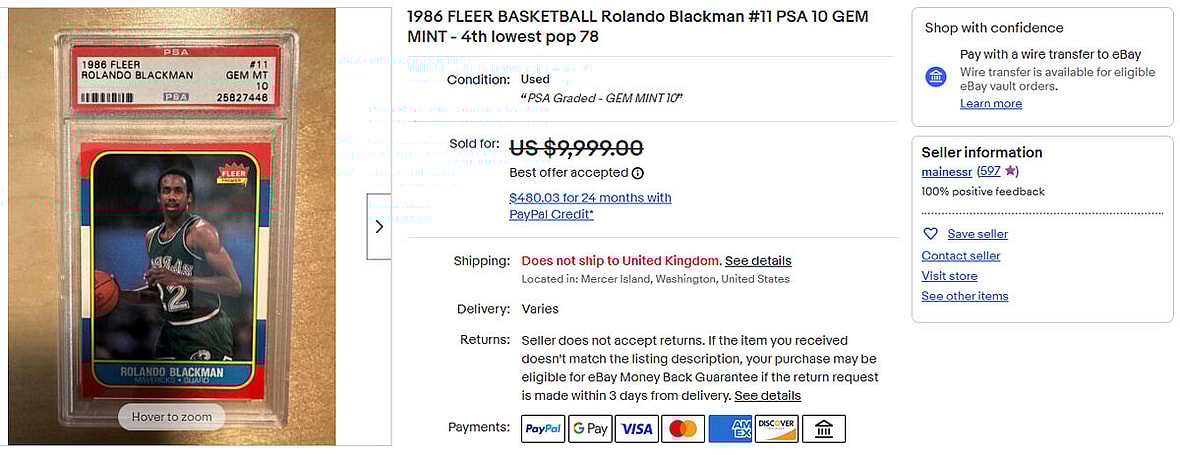This screenshot has height=455, width=1180.
Task: Click the info icon beside Best offer accepted
Action: (638, 173)
